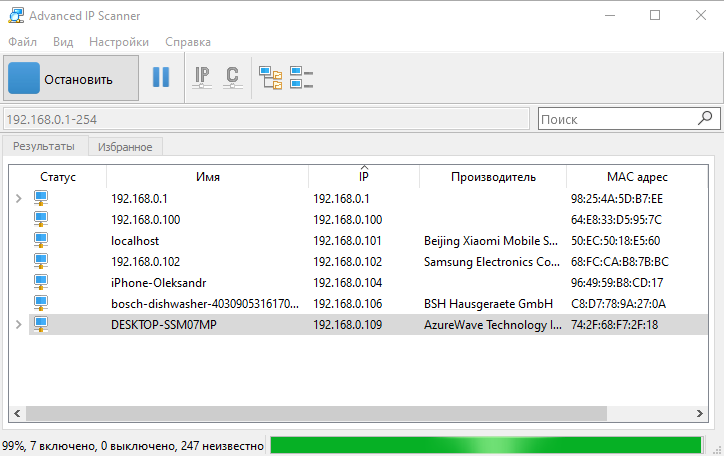Click MAC address C8:D7:78:9A:27:0A

pos(618,304)
